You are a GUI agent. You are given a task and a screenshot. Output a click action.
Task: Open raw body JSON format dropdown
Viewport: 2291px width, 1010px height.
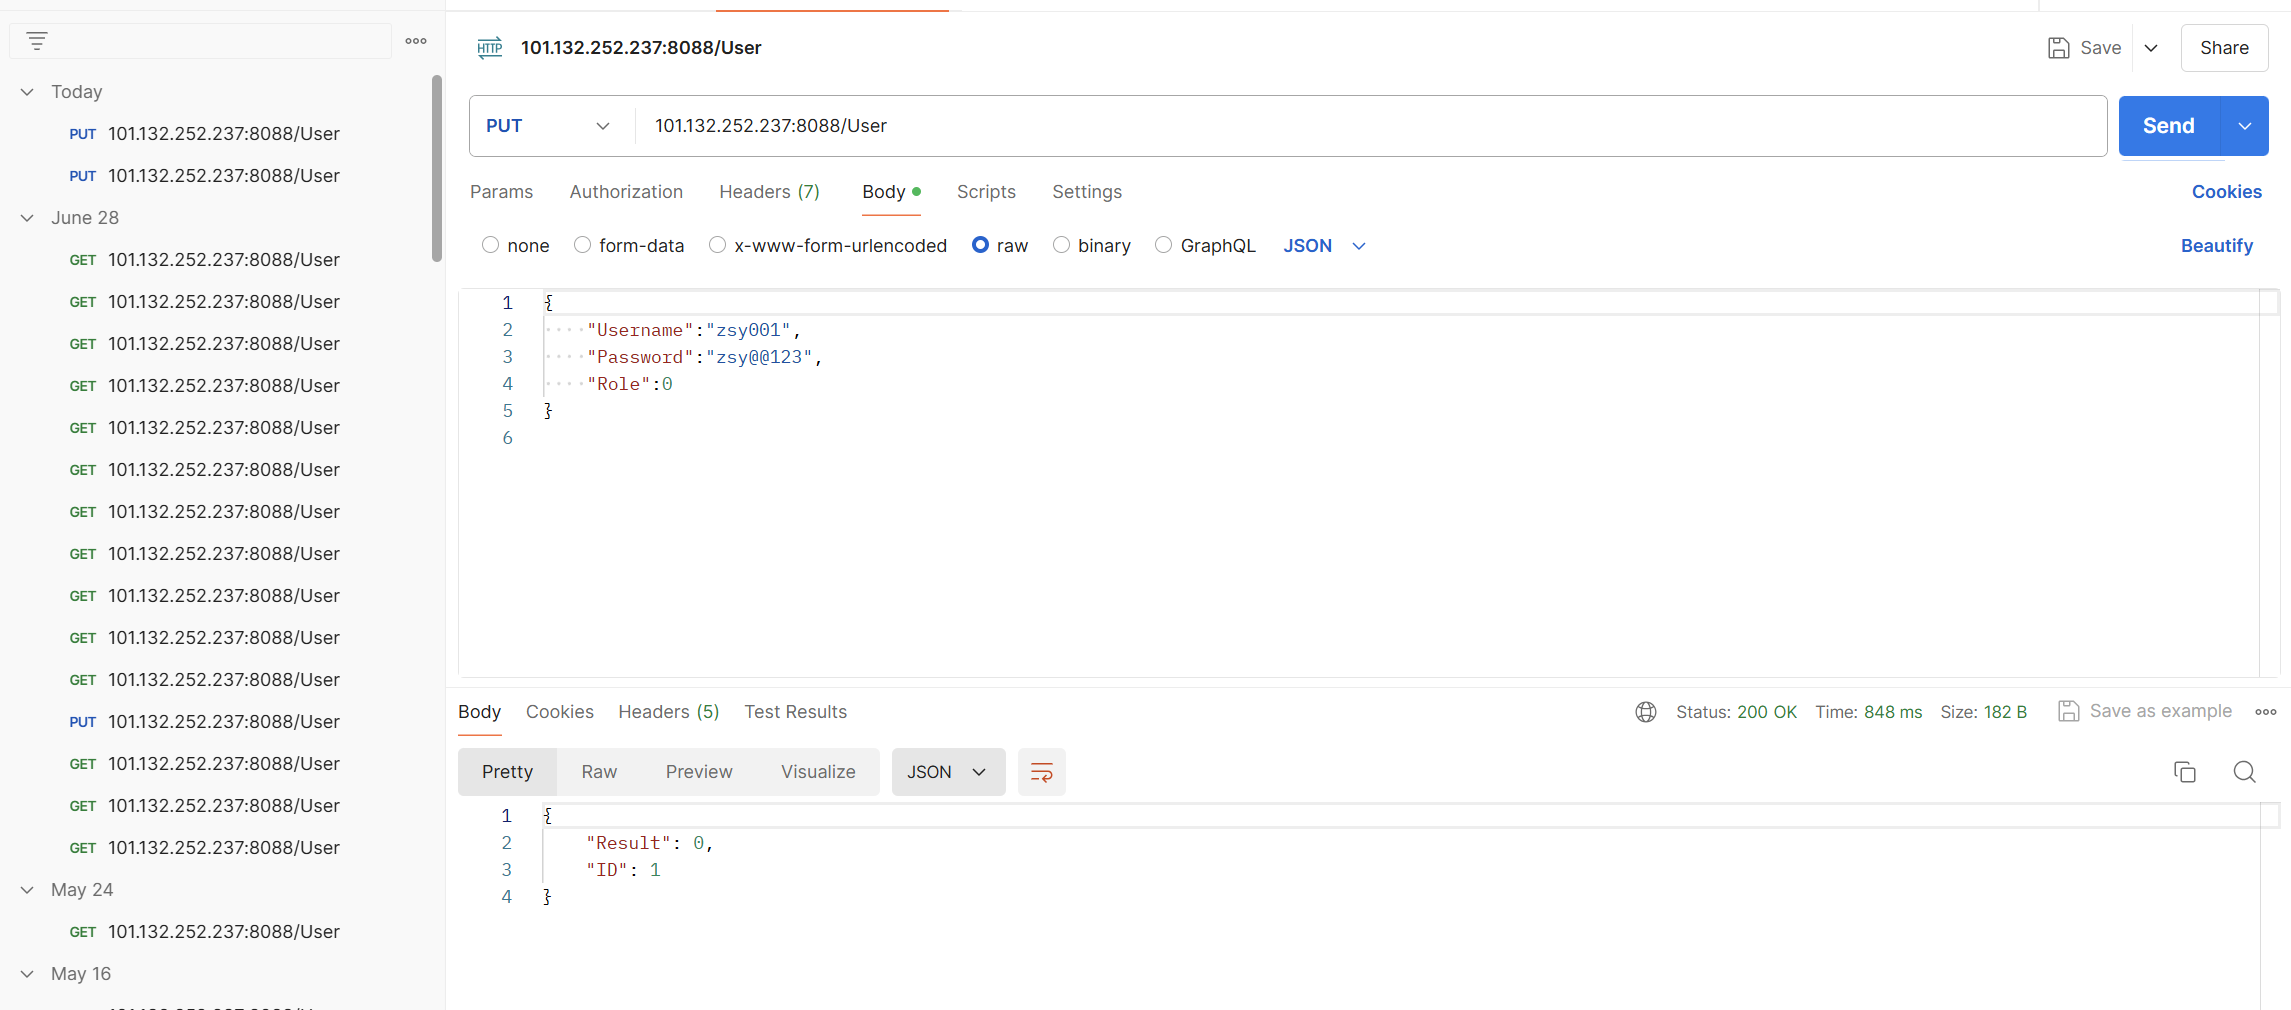tap(1324, 245)
